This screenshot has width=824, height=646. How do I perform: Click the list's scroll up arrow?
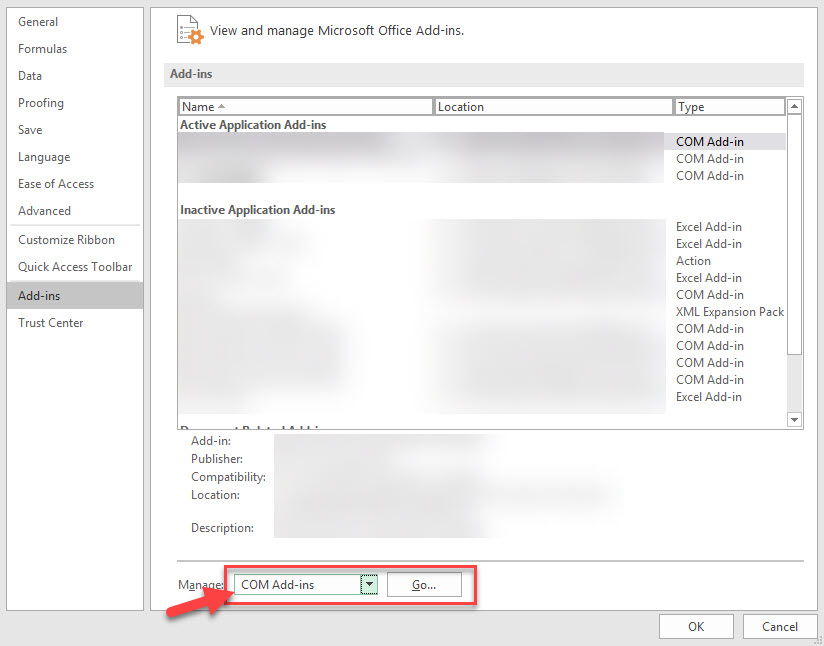coord(794,107)
